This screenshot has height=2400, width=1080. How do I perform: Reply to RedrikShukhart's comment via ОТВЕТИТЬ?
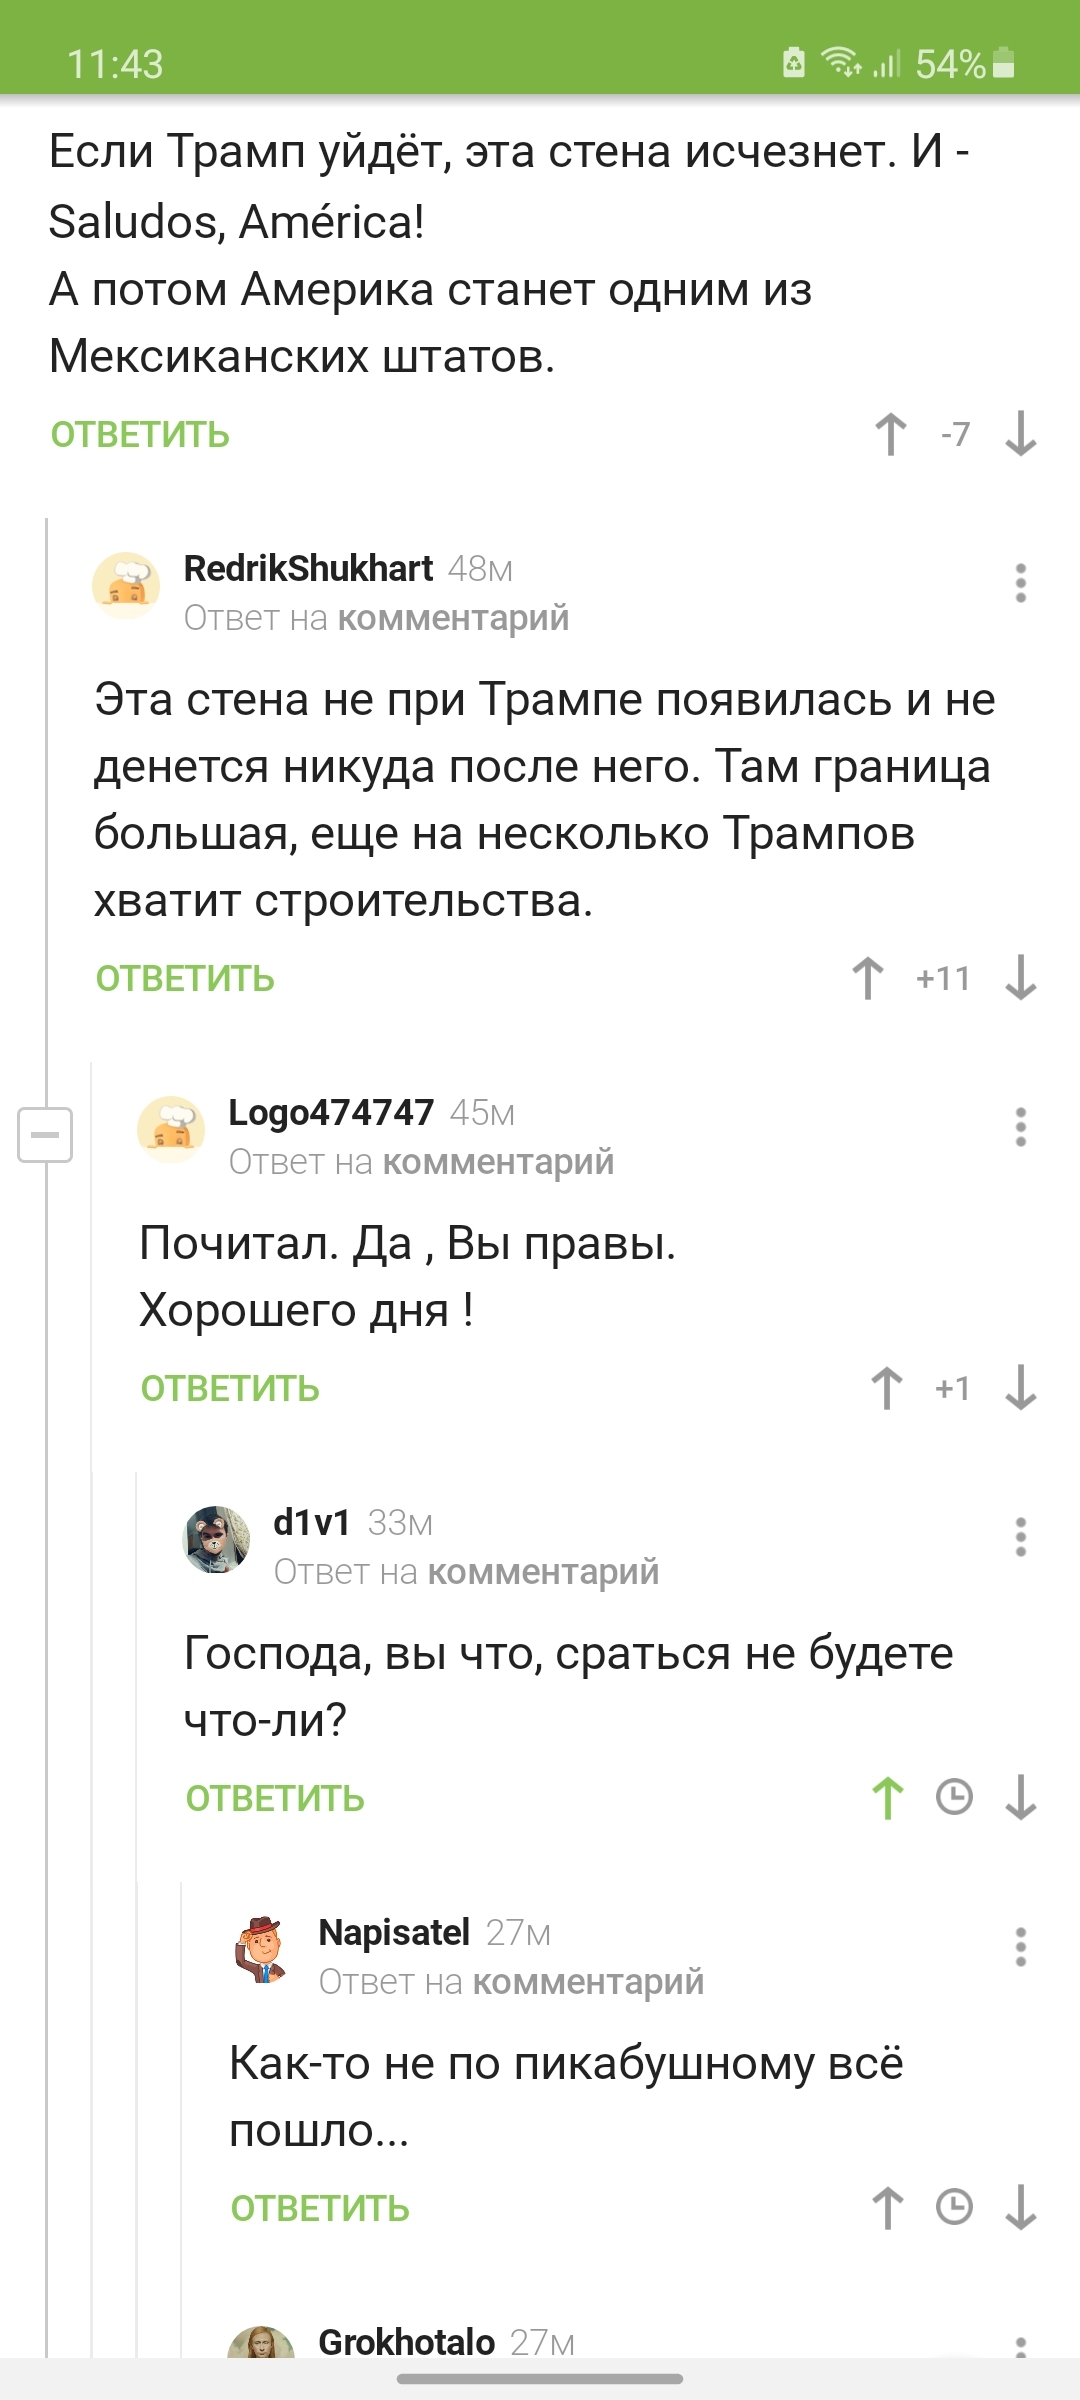coord(185,979)
